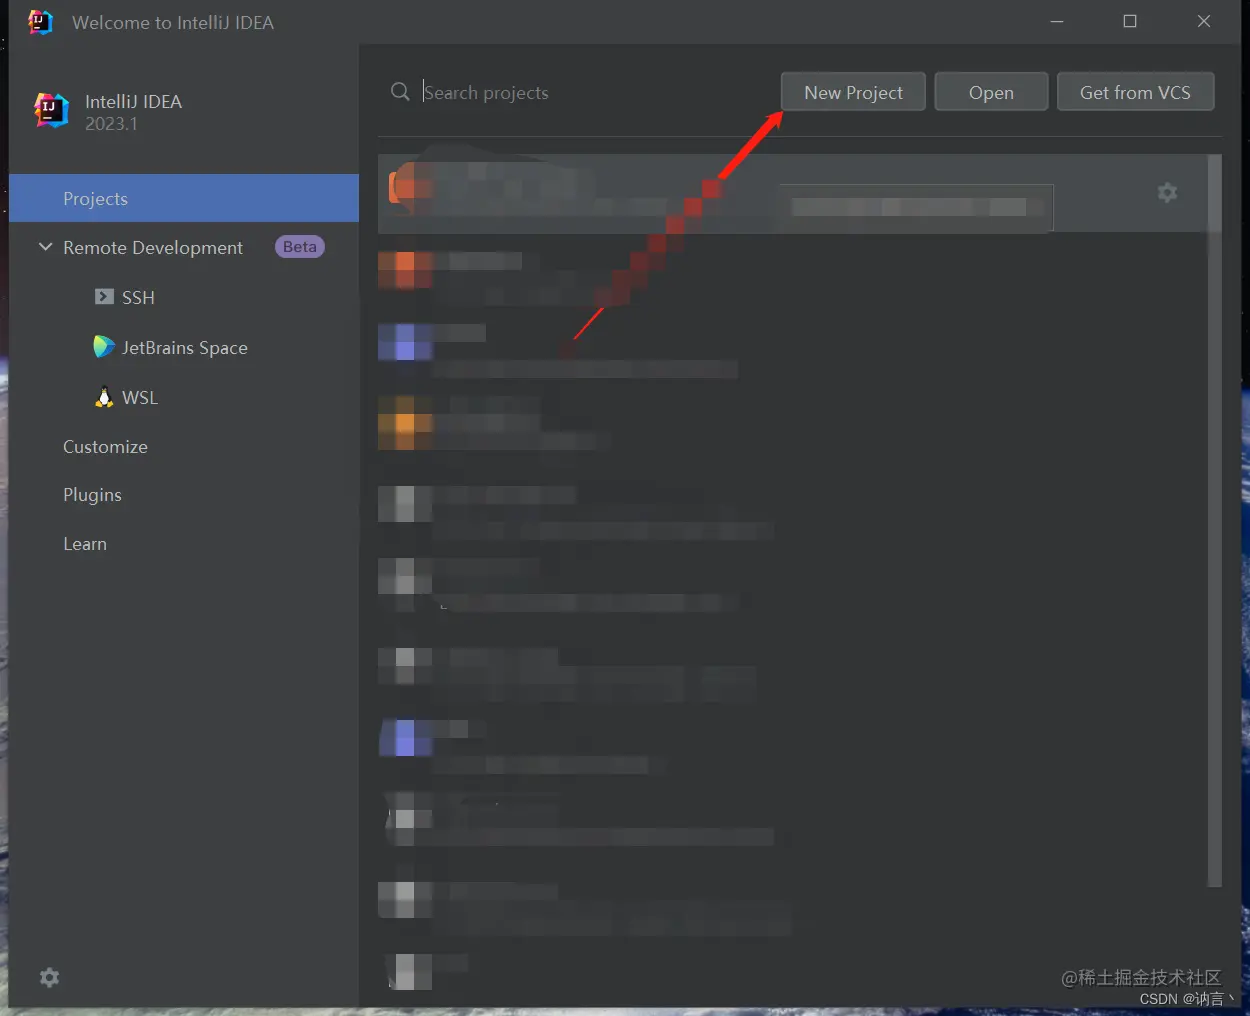Open the Customize section
The image size is (1250, 1016).
pos(105,446)
